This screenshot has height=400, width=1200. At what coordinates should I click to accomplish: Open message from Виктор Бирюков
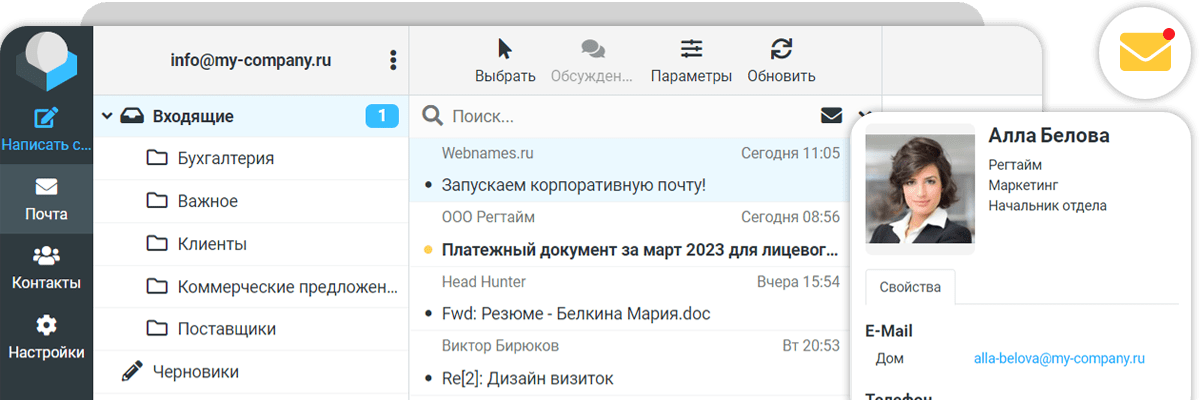point(629,363)
